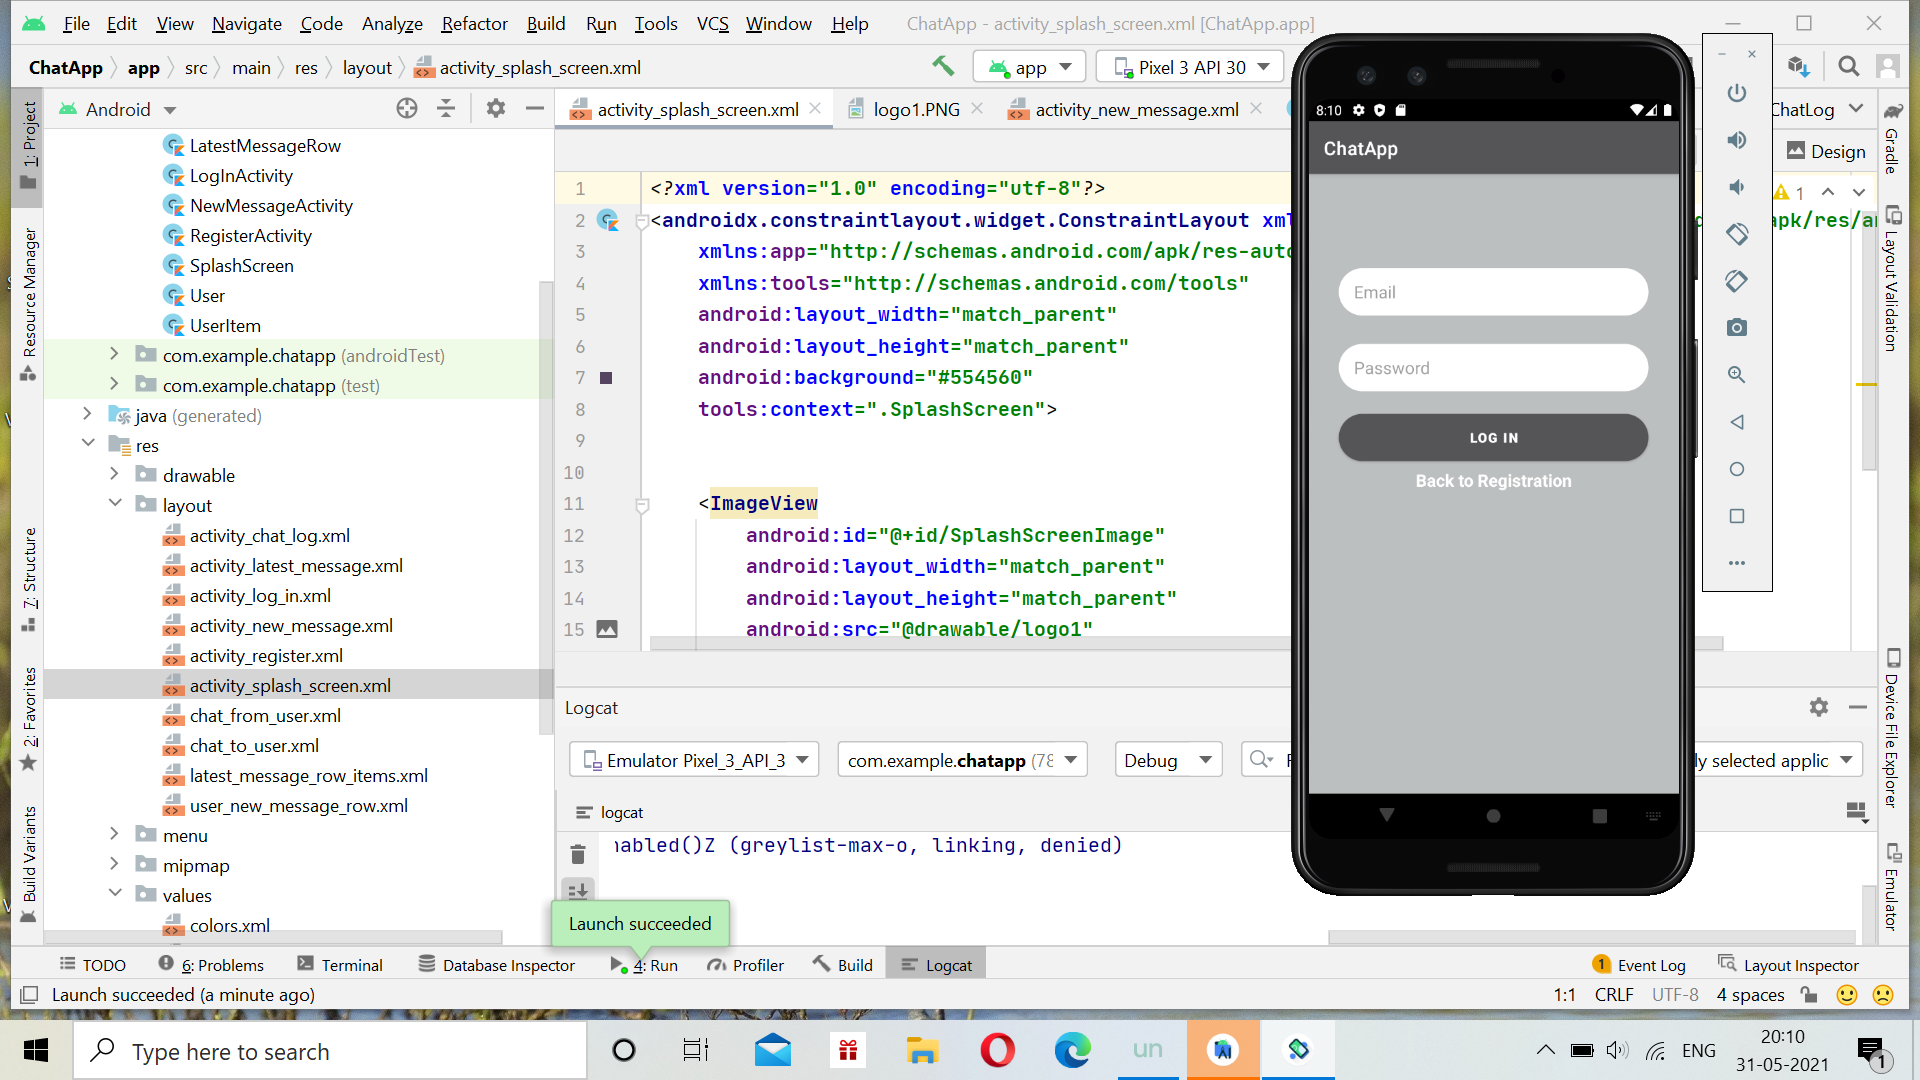Open the Analyze menu

(x=392, y=23)
